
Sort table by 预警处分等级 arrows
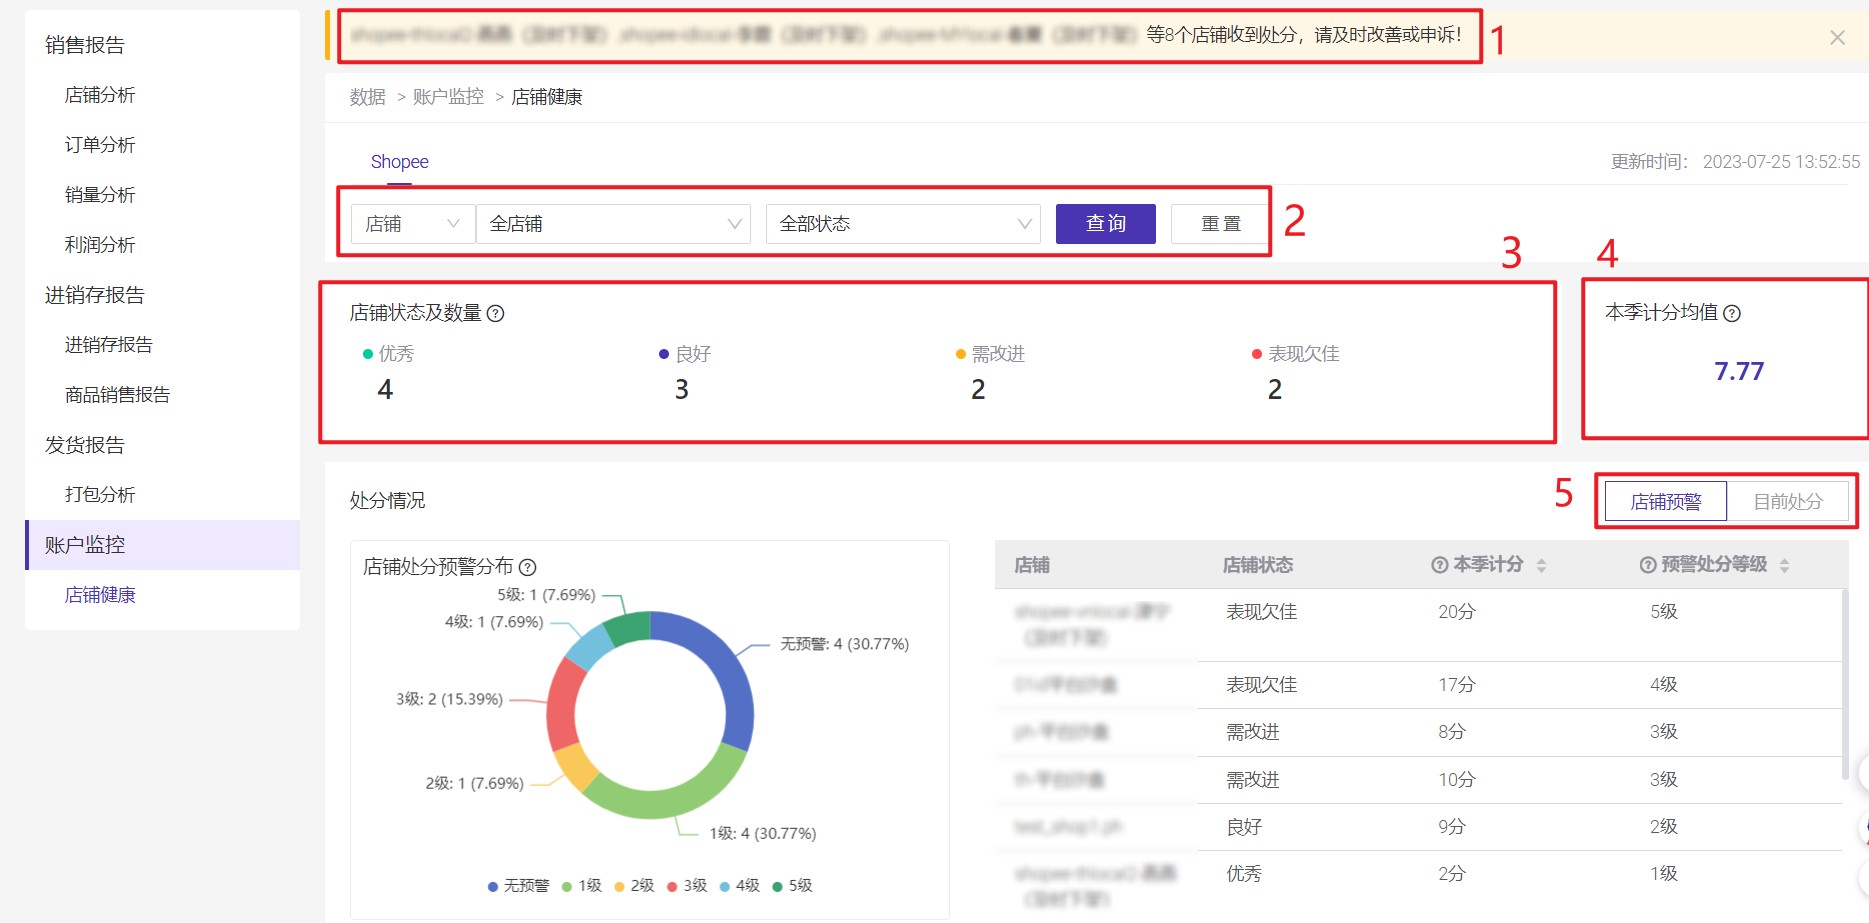click(x=1784, y=566)
